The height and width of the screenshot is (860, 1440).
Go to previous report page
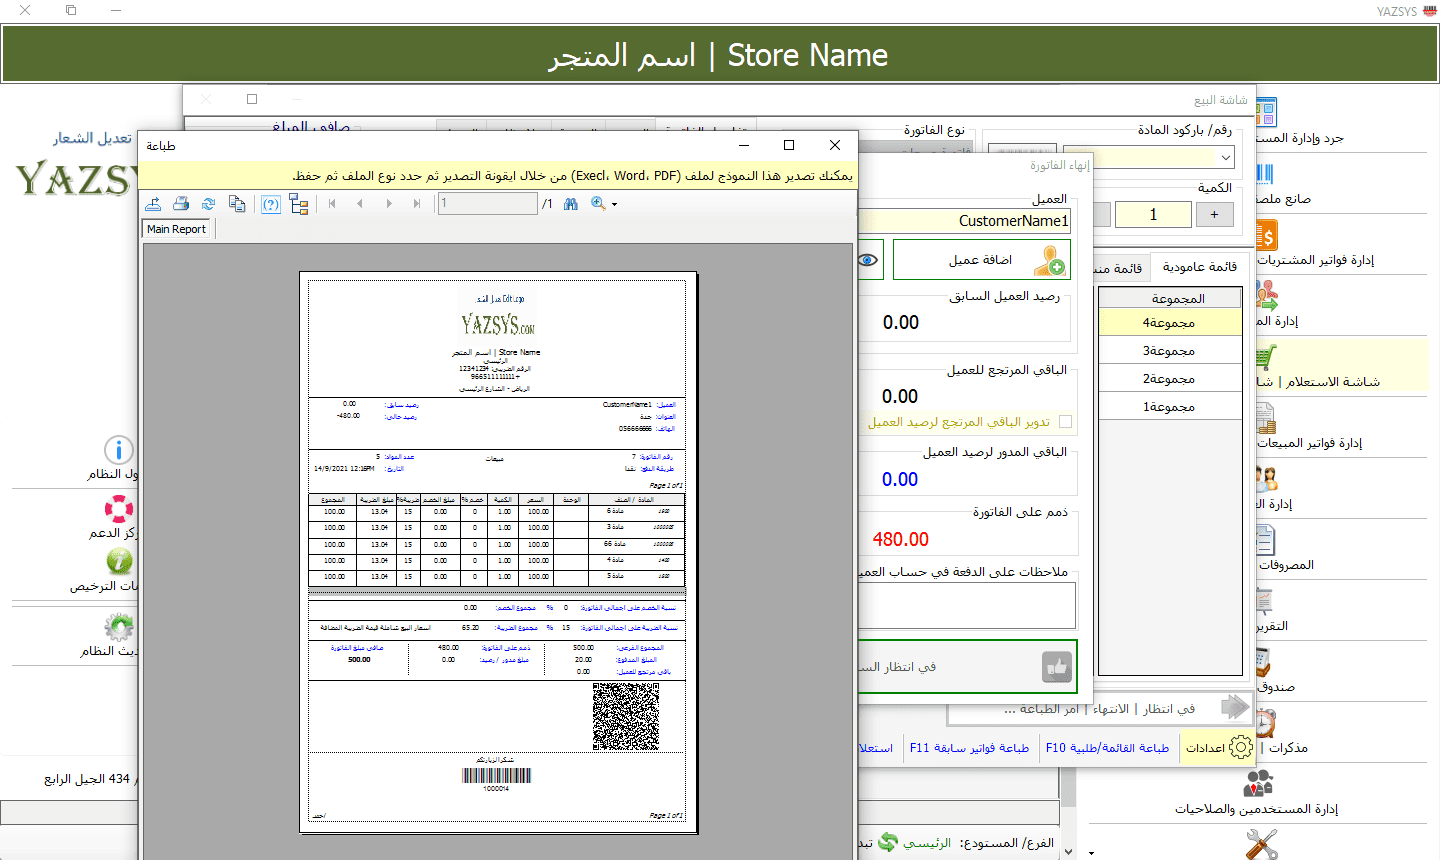click(x=360, y=204)
